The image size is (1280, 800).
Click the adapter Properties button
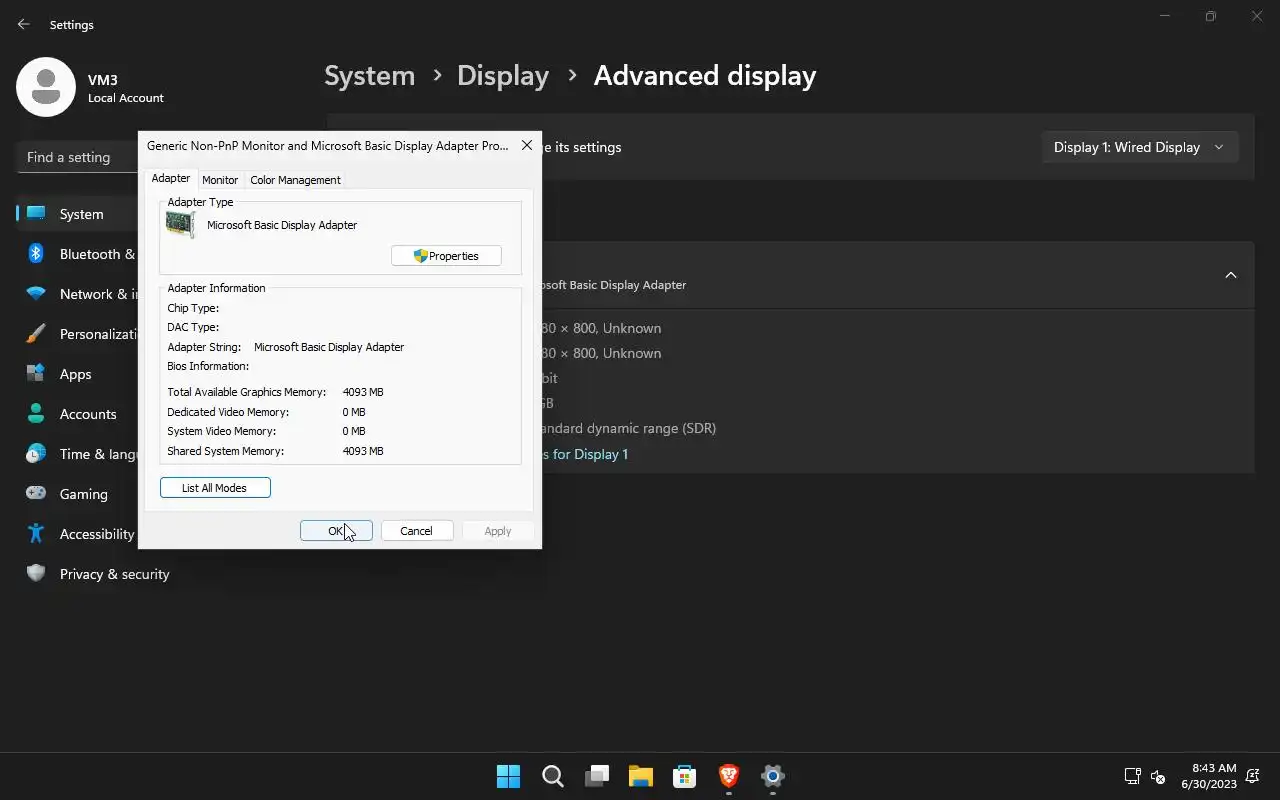(x=446, y=256)
